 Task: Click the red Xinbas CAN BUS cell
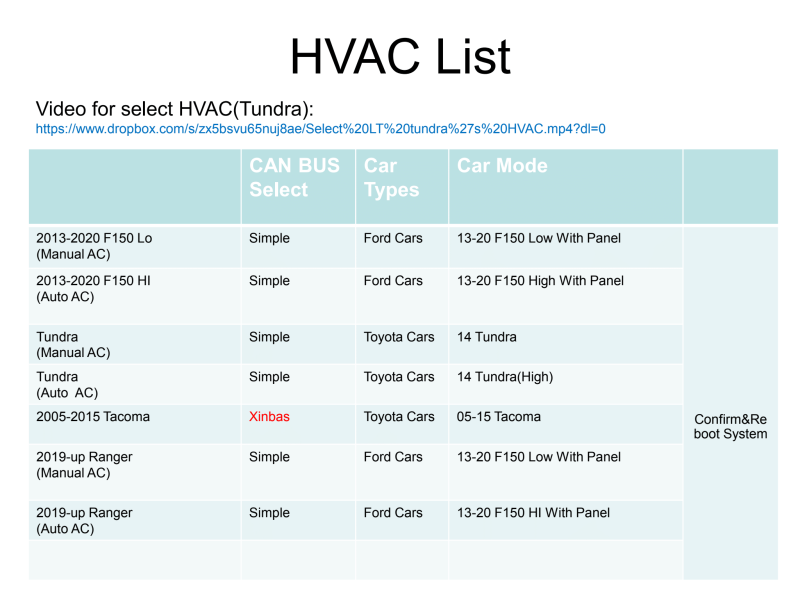pyautogui.click(x=269, y=416)
